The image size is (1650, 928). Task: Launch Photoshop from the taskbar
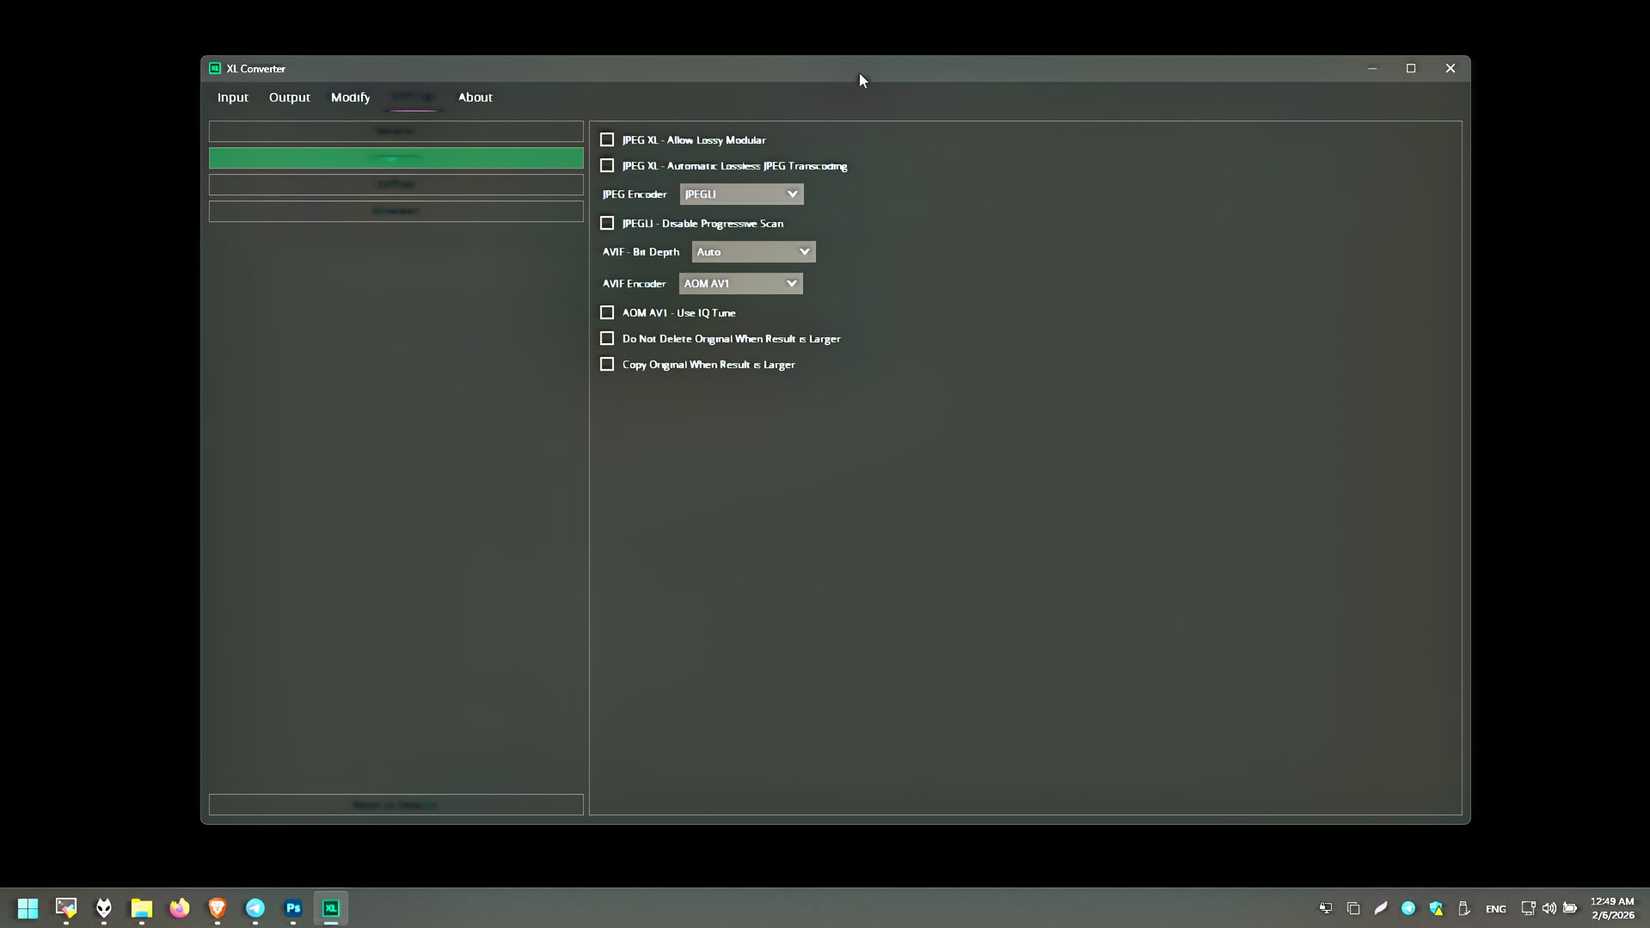(x=292, y=908)
